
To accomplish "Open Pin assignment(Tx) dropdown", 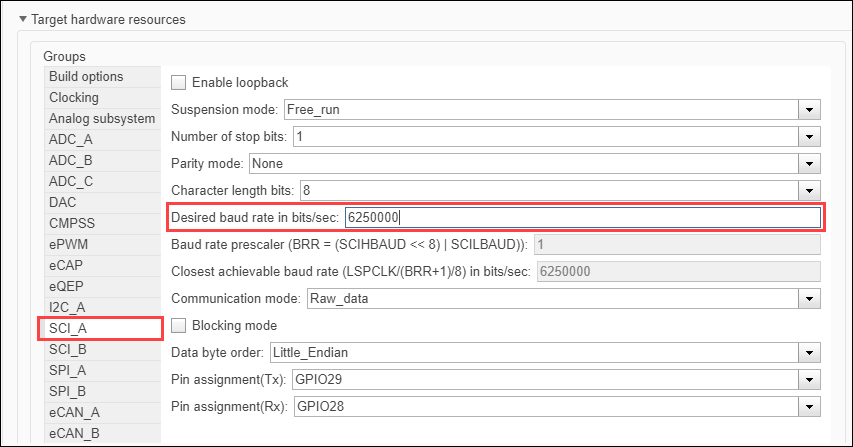I will click(811, 380).
